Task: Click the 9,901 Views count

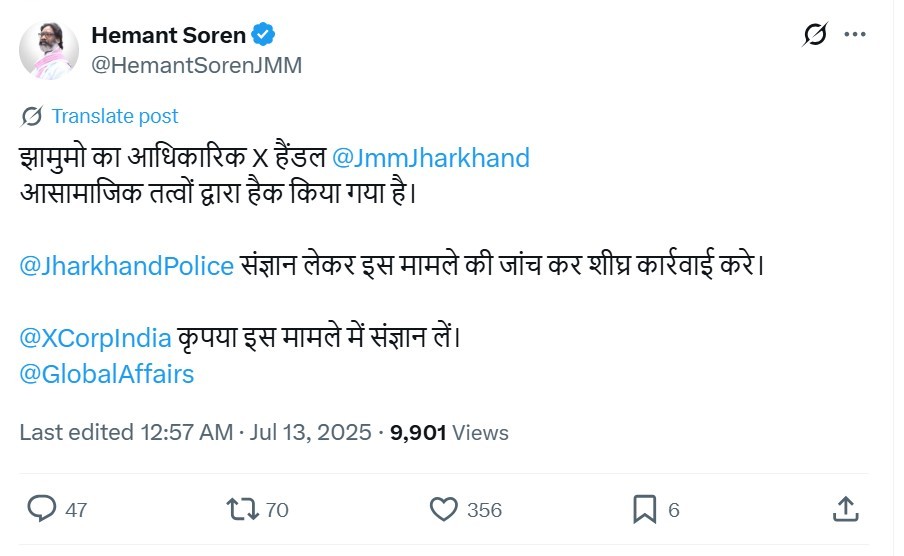Action: coord(449,432)
